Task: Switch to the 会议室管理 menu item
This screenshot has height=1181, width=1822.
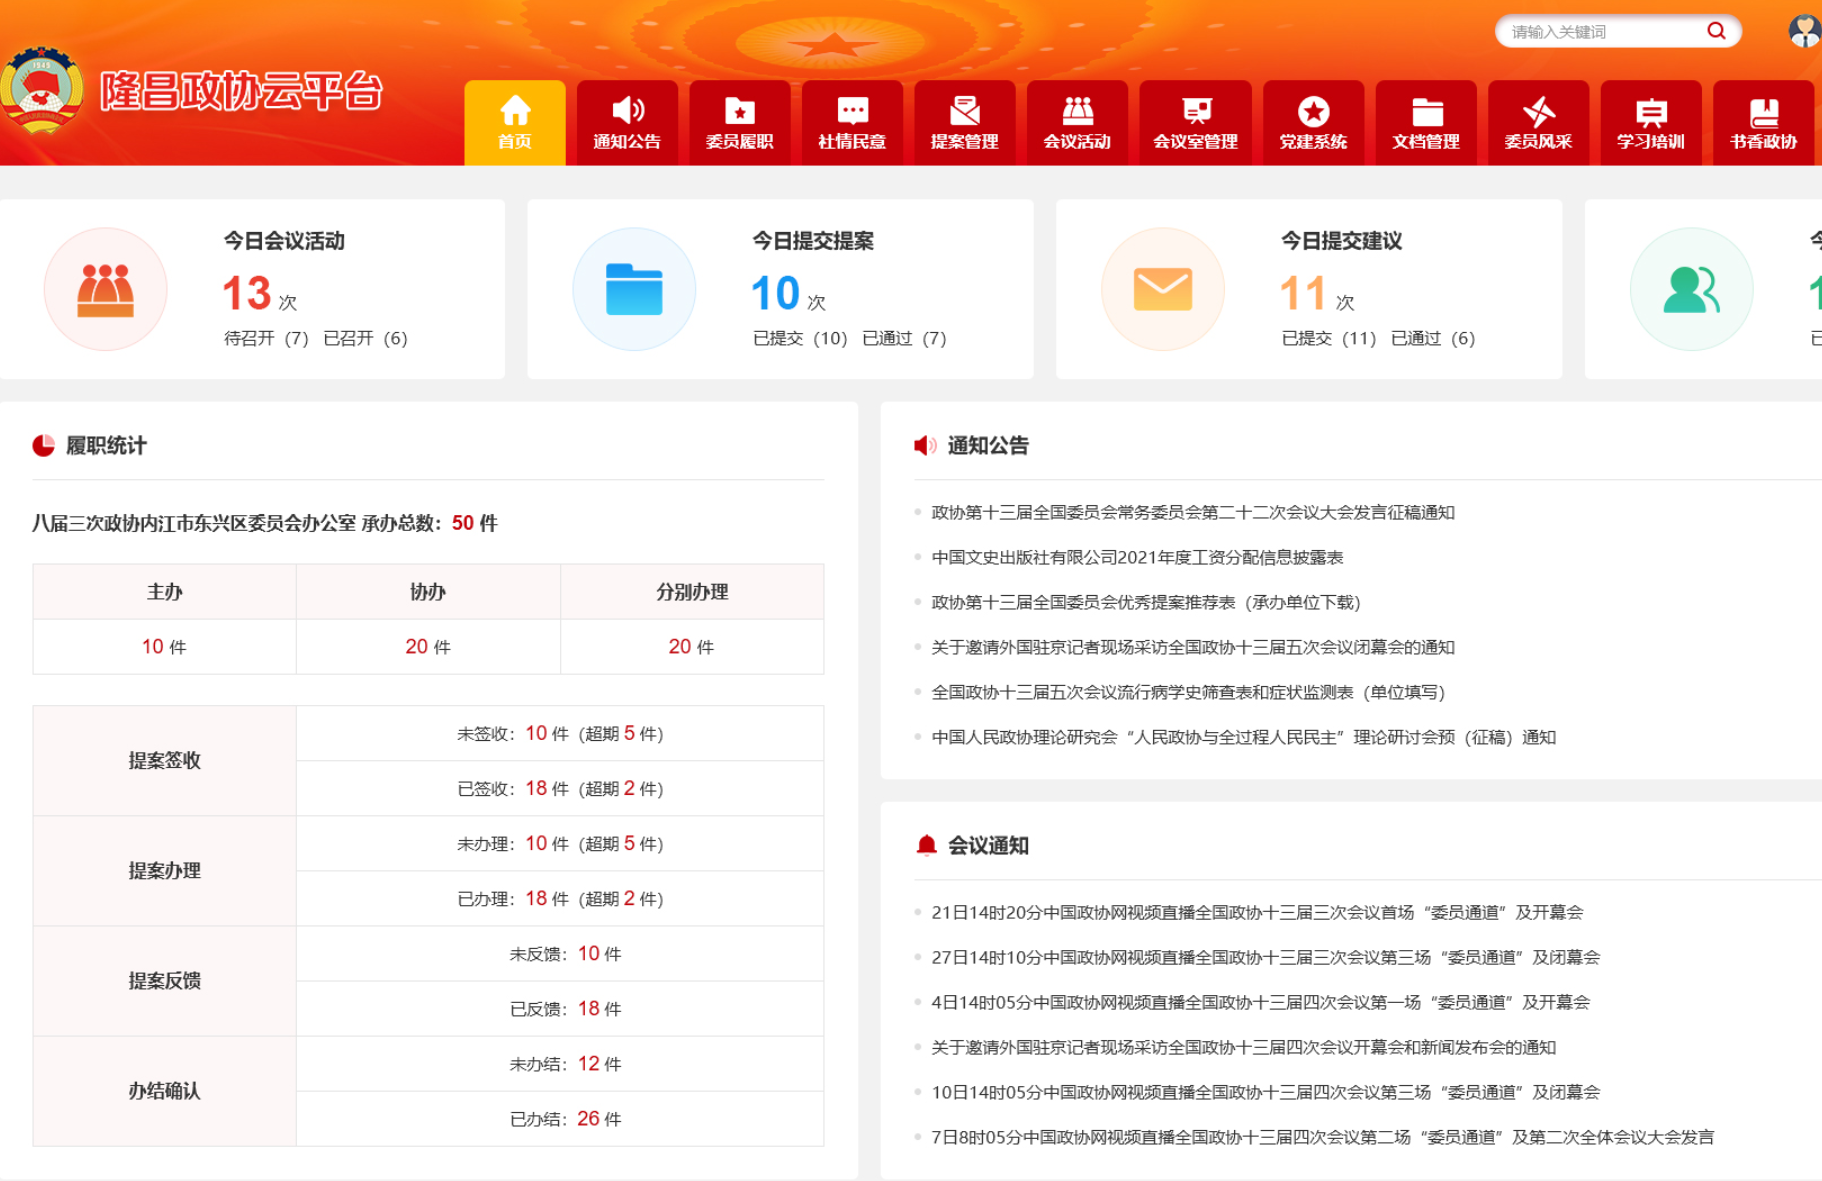Action: coord(1195,123)
